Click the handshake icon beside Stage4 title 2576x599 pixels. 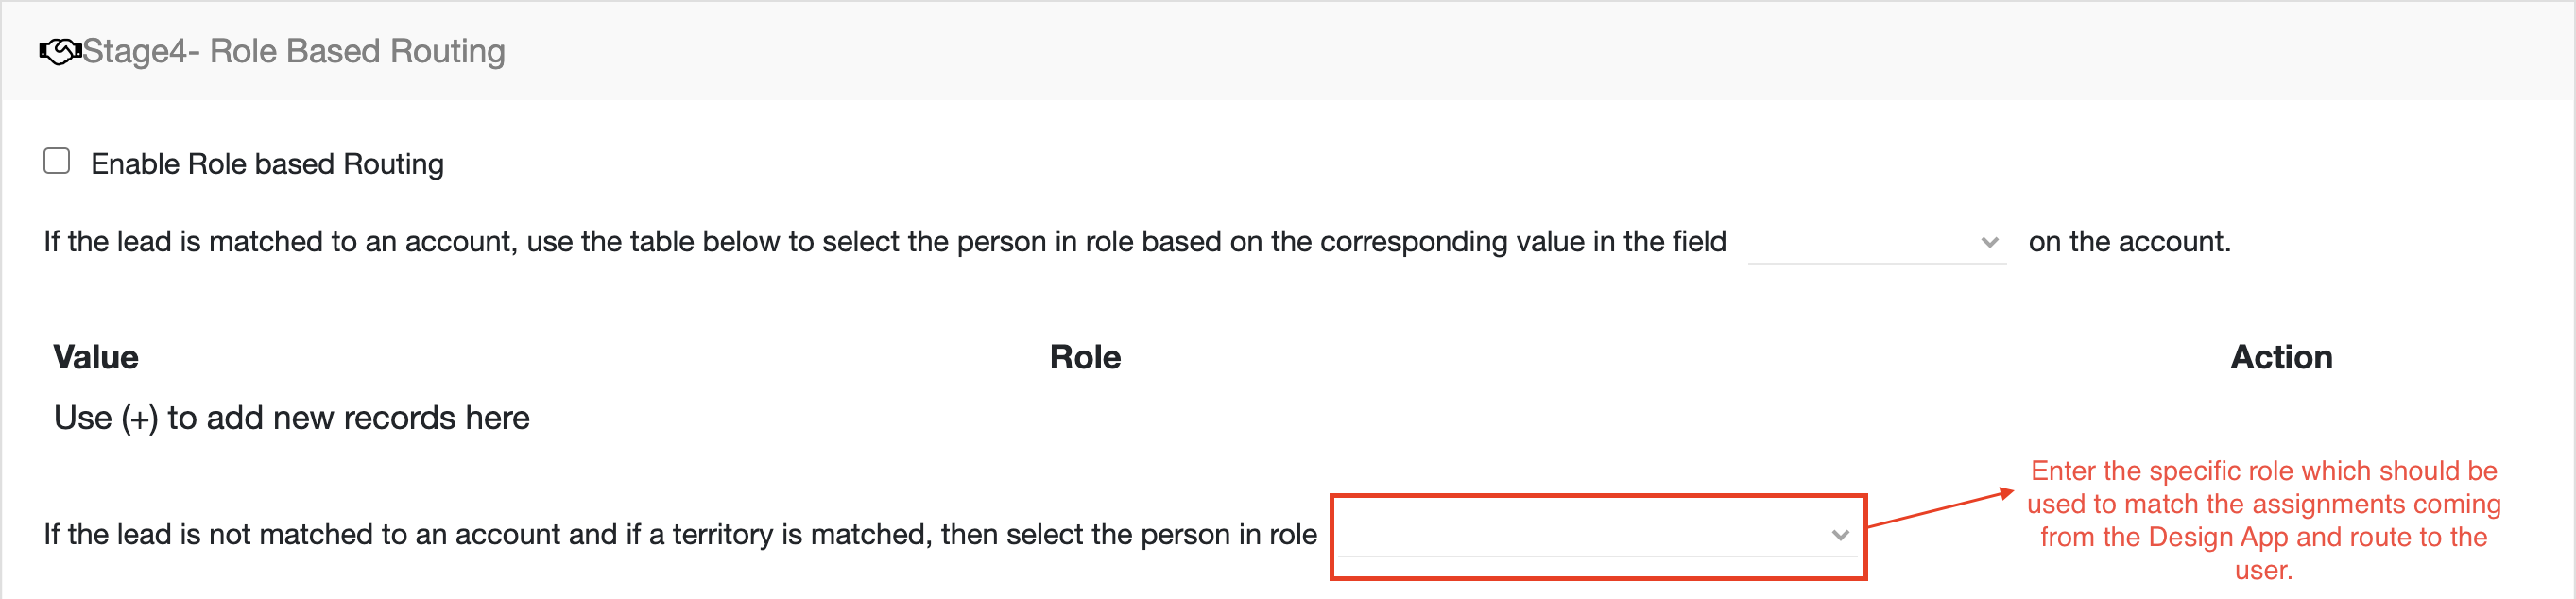tap(60, 51)
